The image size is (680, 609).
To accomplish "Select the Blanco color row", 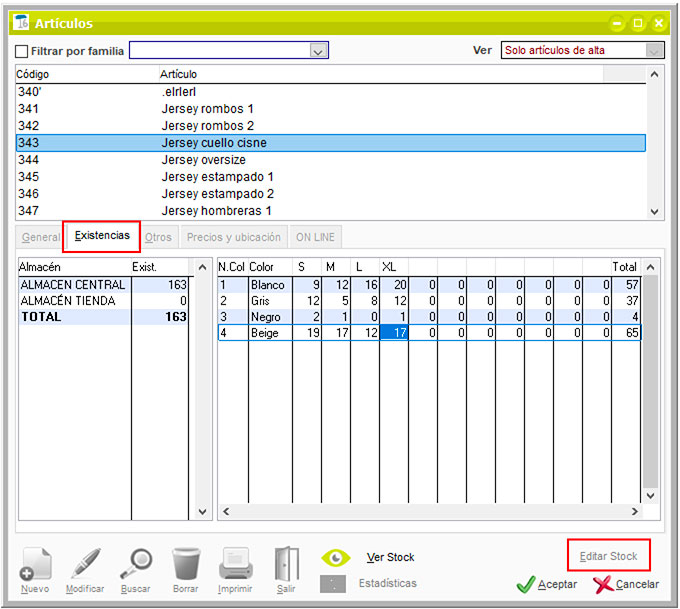I will point(429,285).
